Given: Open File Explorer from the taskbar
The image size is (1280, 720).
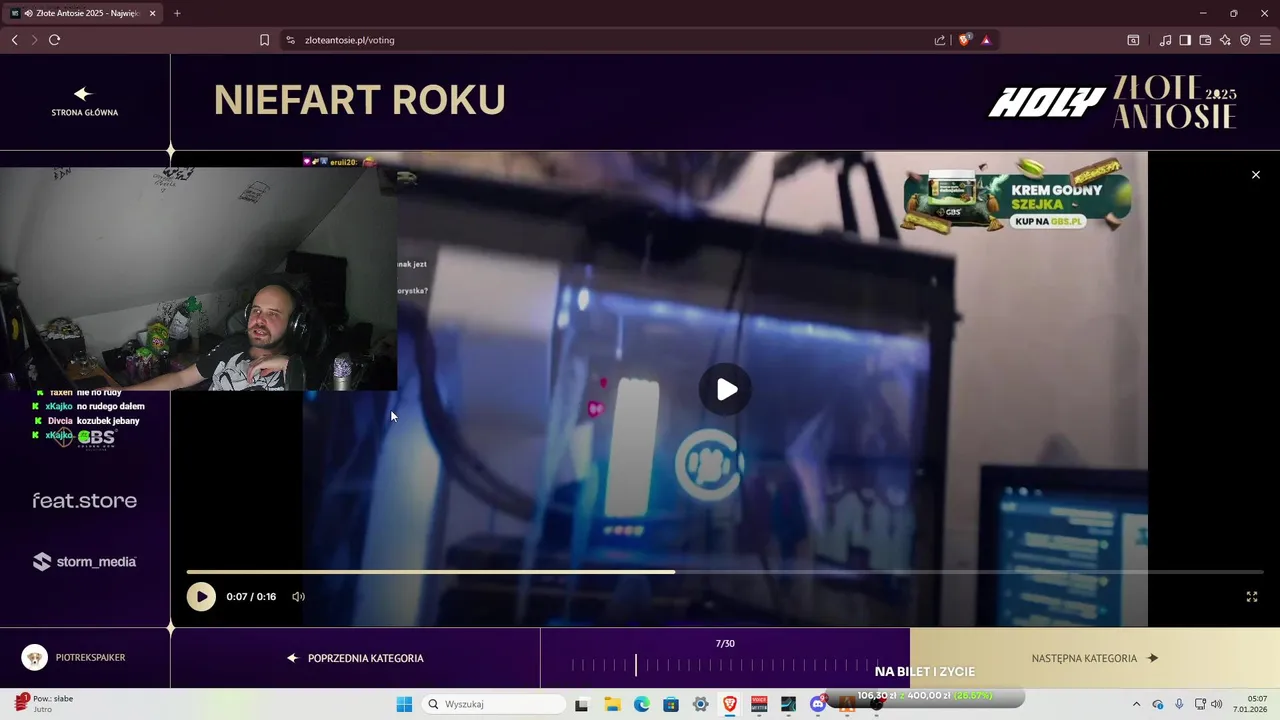Looking at the screenshot, I should pos(612,704).
